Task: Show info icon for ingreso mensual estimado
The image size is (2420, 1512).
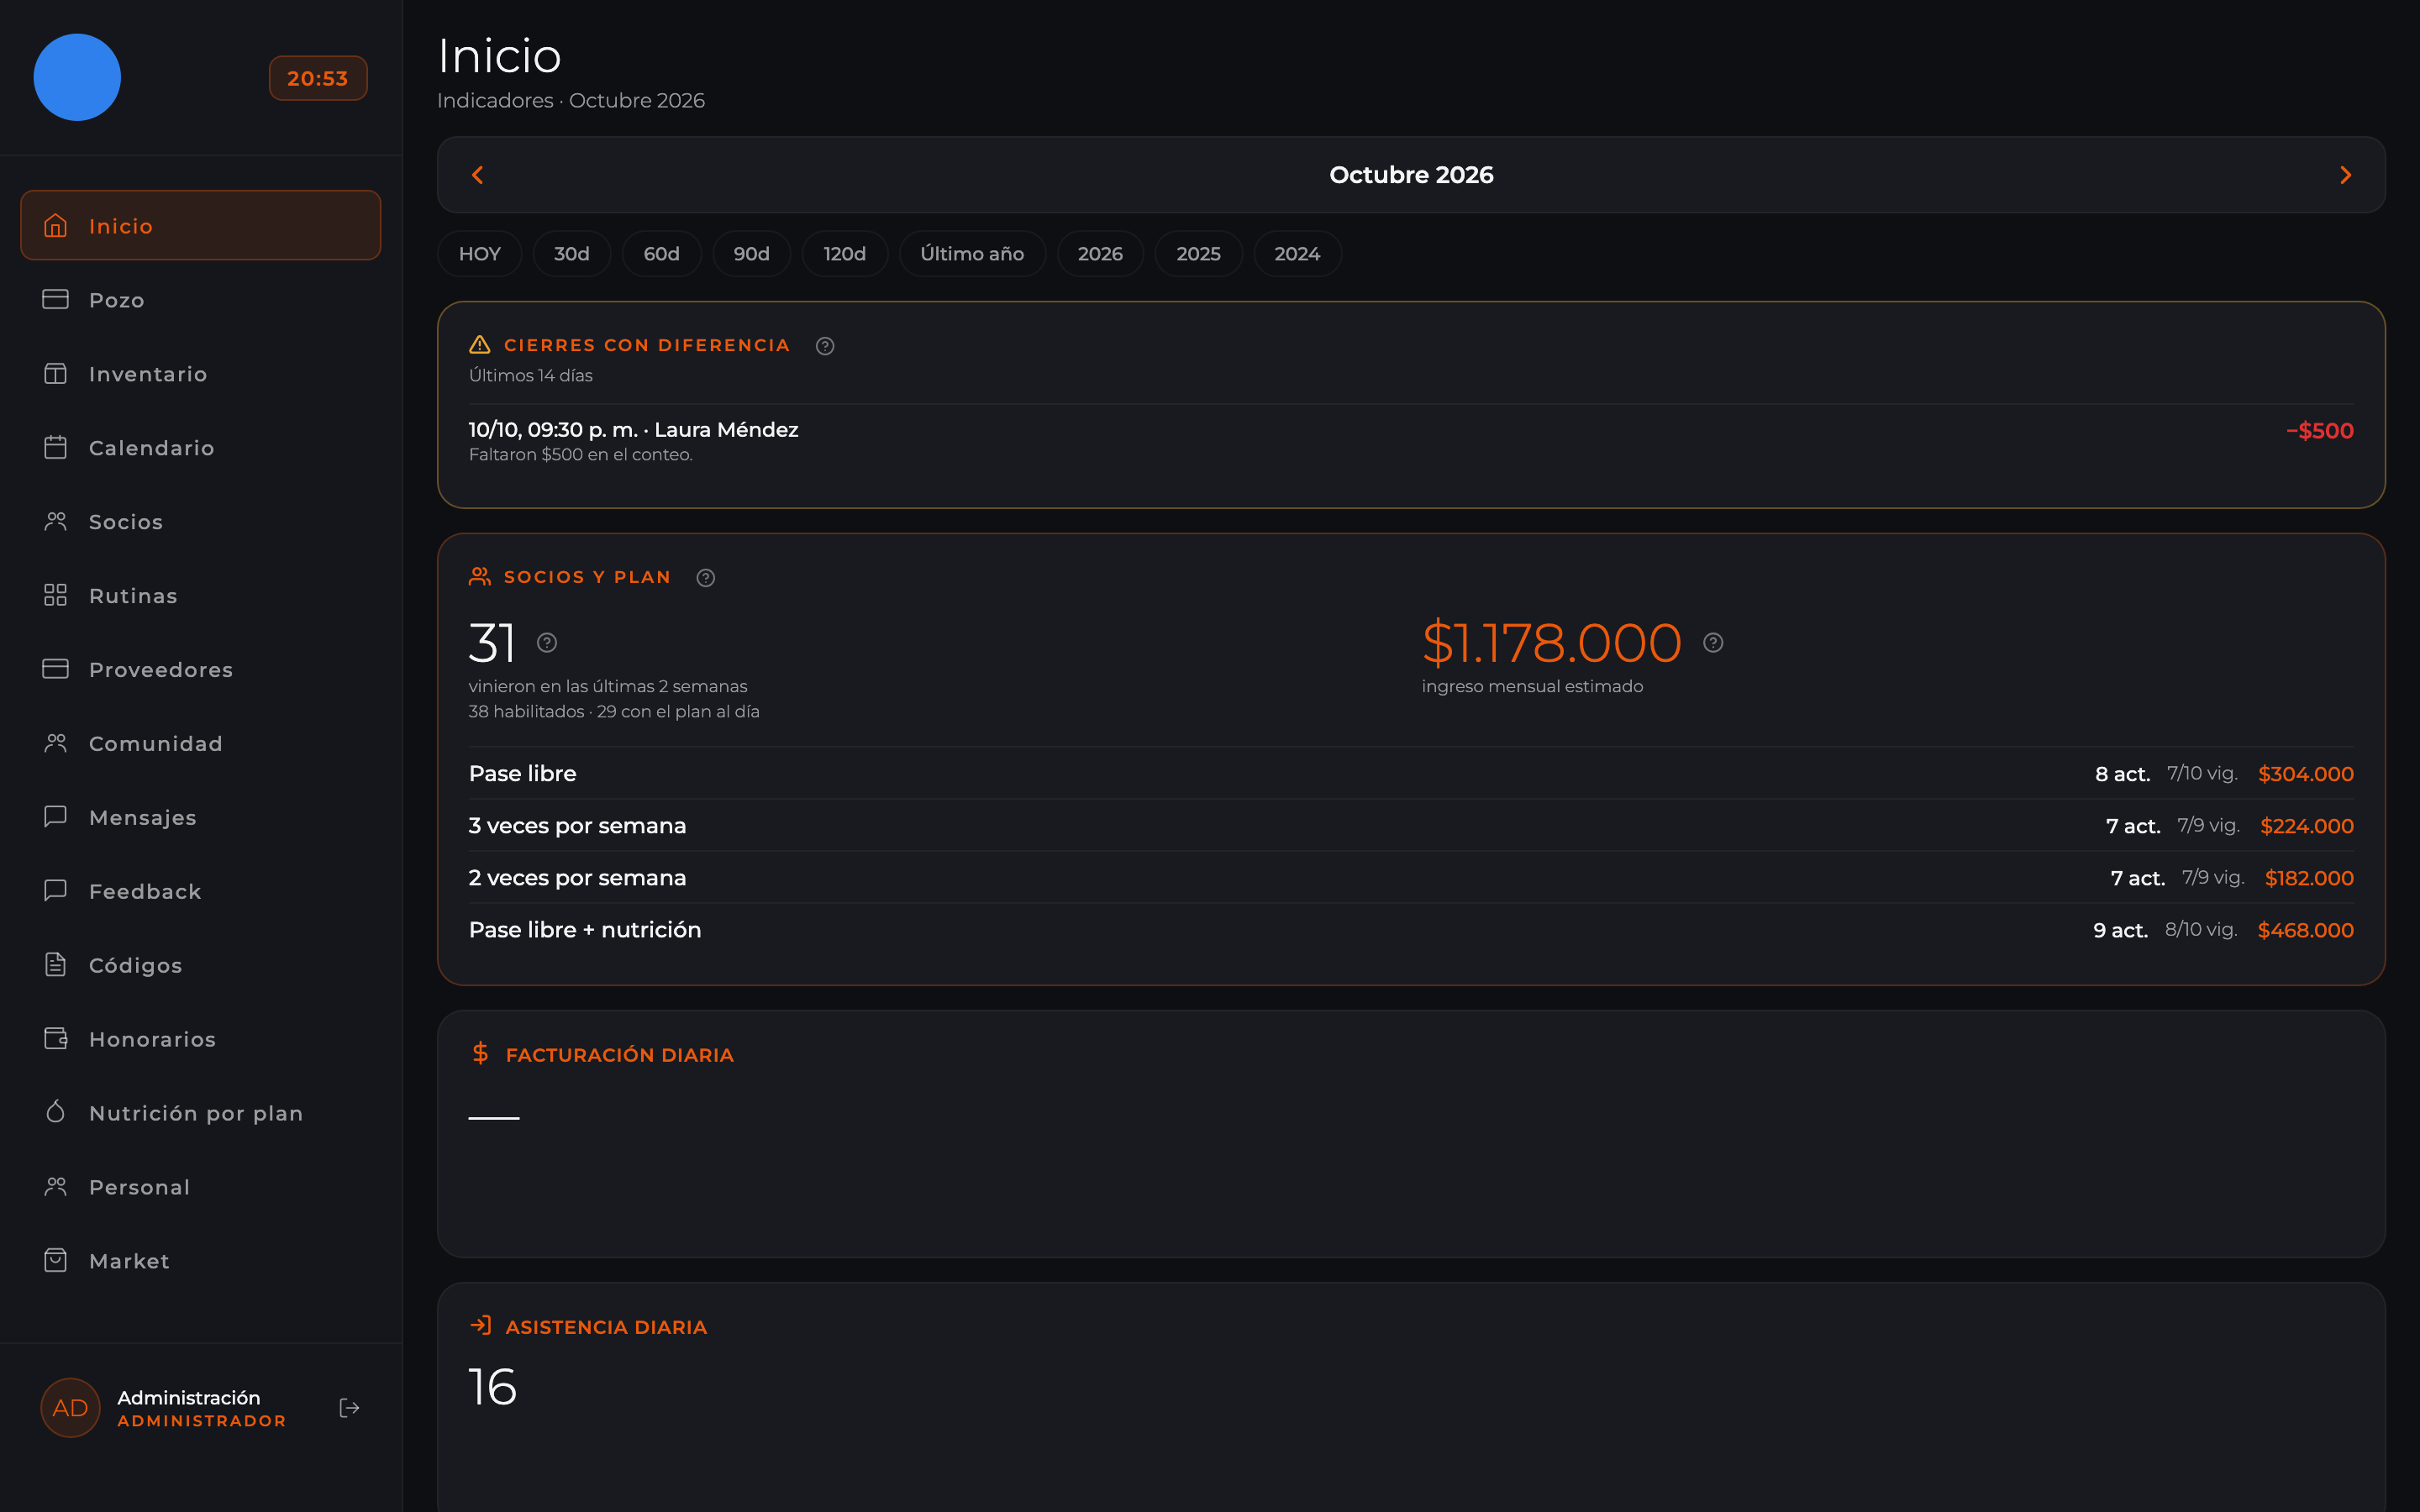Action: click(x=1713, y=643)
